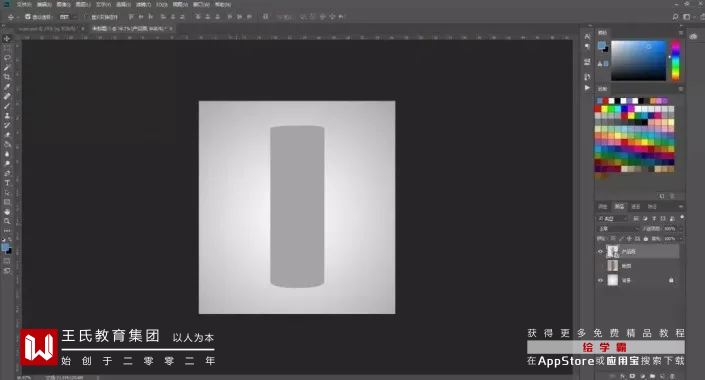Select the Crop tool
Screen dimensions: 705x380
pos(7,77)
